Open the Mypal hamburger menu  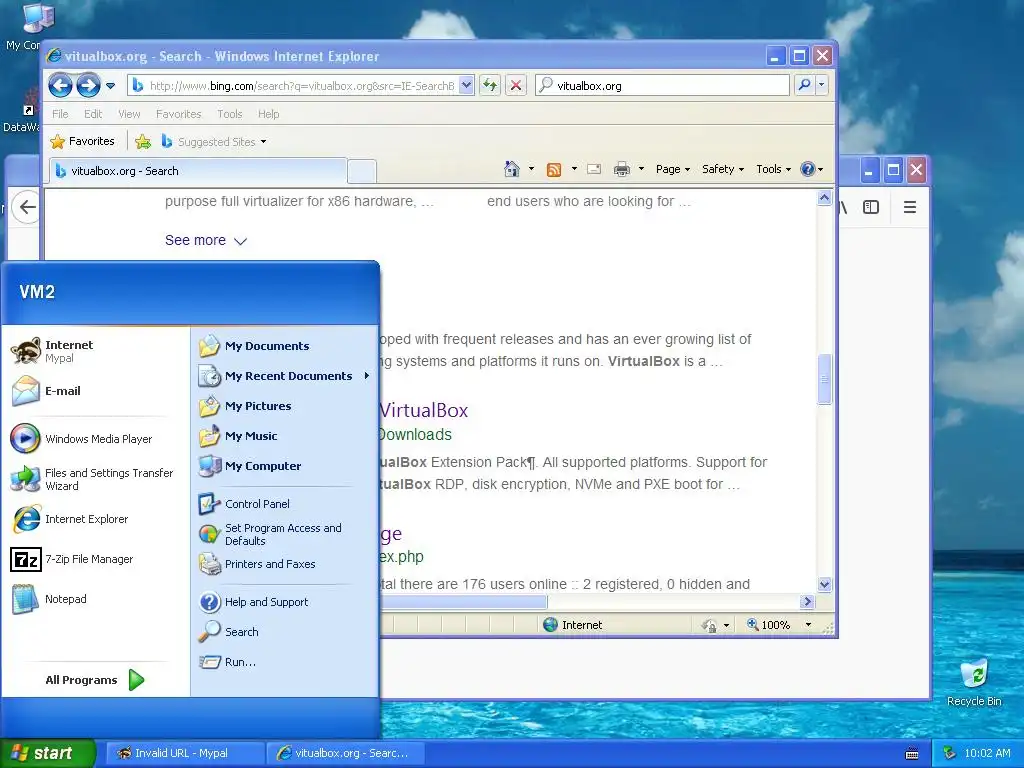pyautogui.click(x=910, y=208)
